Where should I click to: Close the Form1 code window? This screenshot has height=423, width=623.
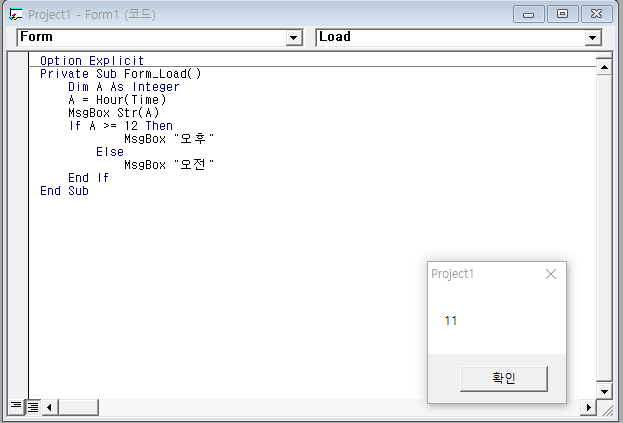(597, 14)
